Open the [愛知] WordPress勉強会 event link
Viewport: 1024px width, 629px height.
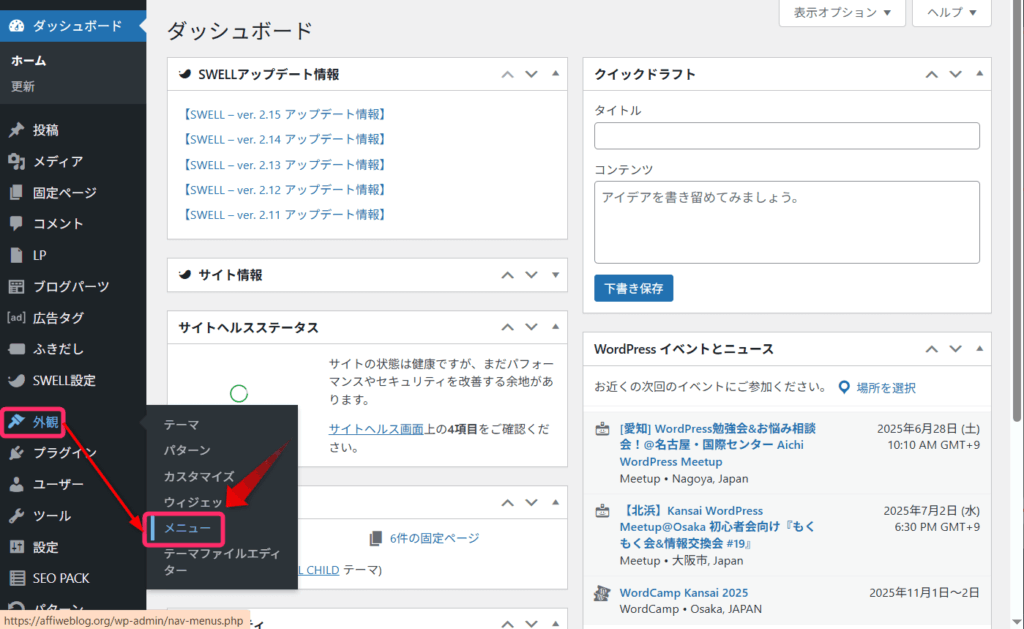click(718, 445)
